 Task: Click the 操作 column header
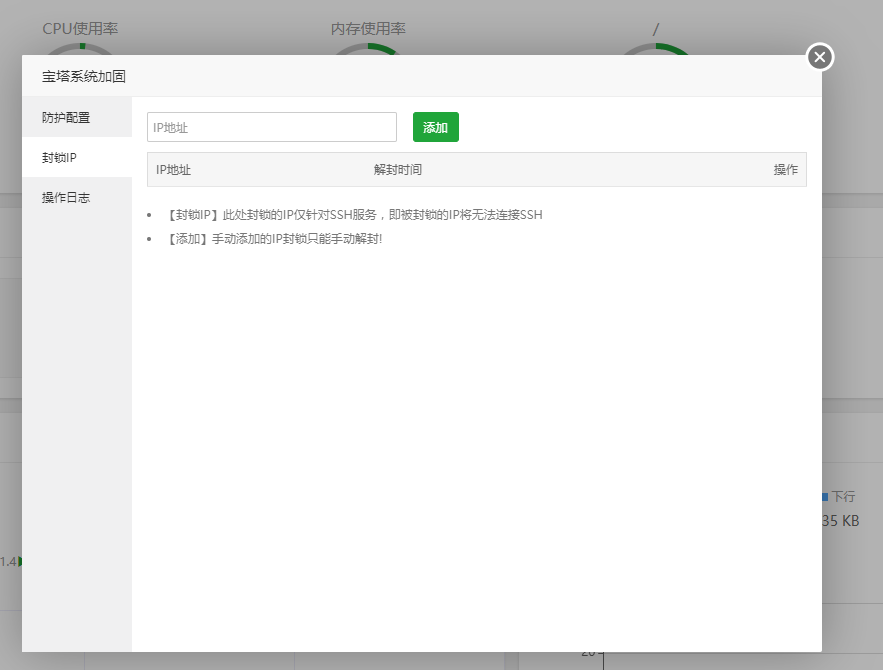point(786,169)
